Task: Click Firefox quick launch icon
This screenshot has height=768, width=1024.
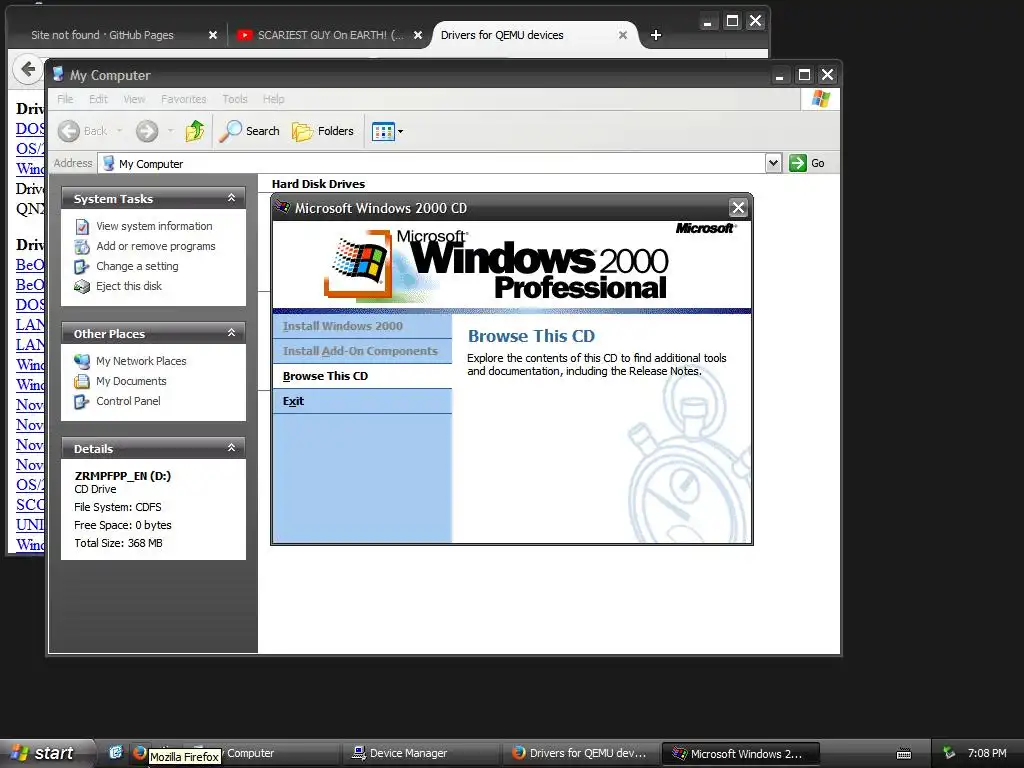Action: [138, 752]
